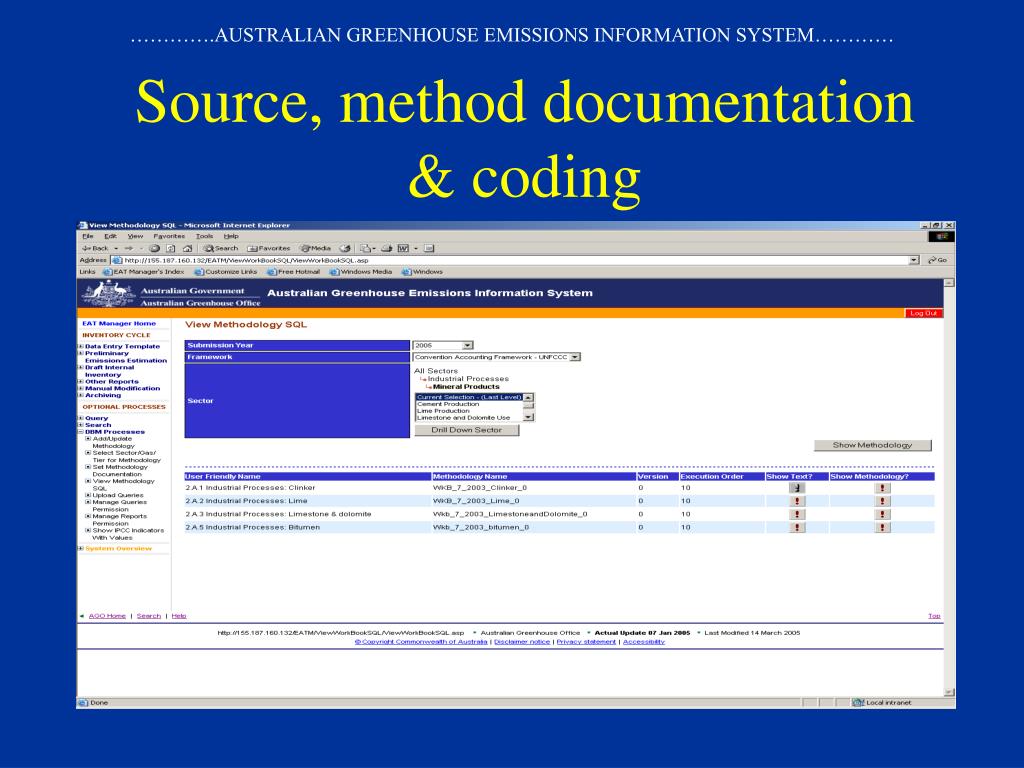Expand Manual Modification tree node

(81, 389)
